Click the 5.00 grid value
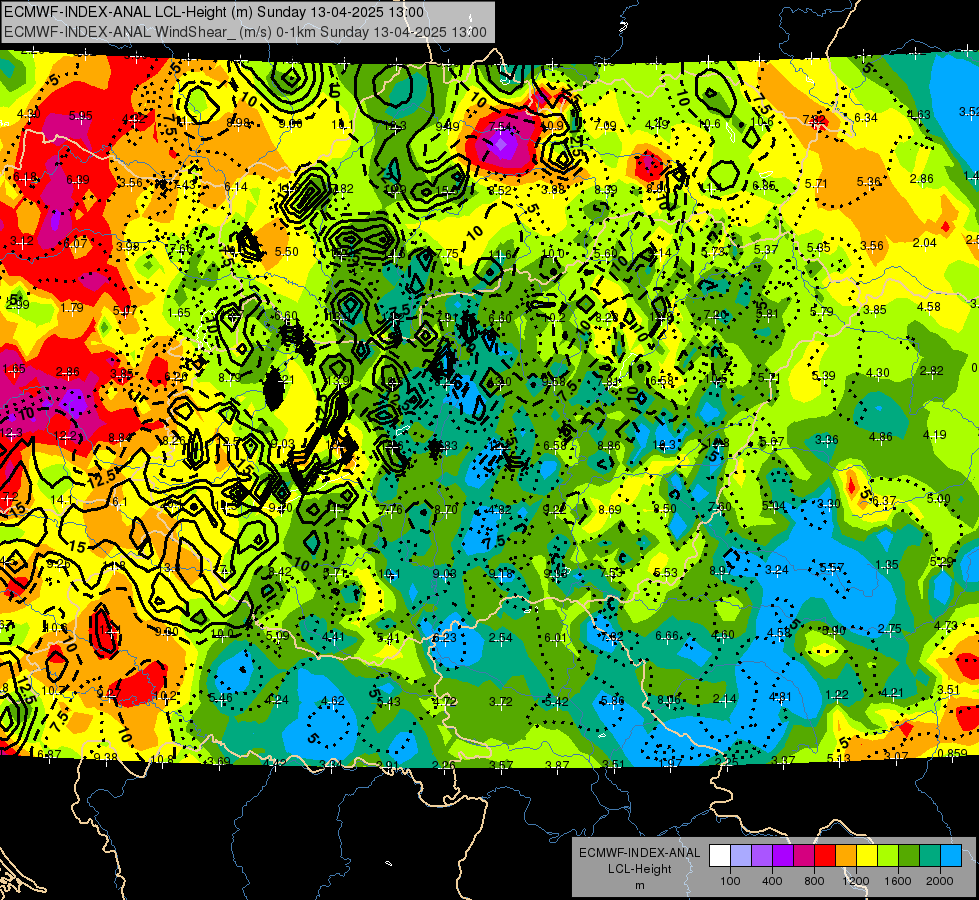Image resolution: width=979 pixels, height=900 pixels. point(938,498)
